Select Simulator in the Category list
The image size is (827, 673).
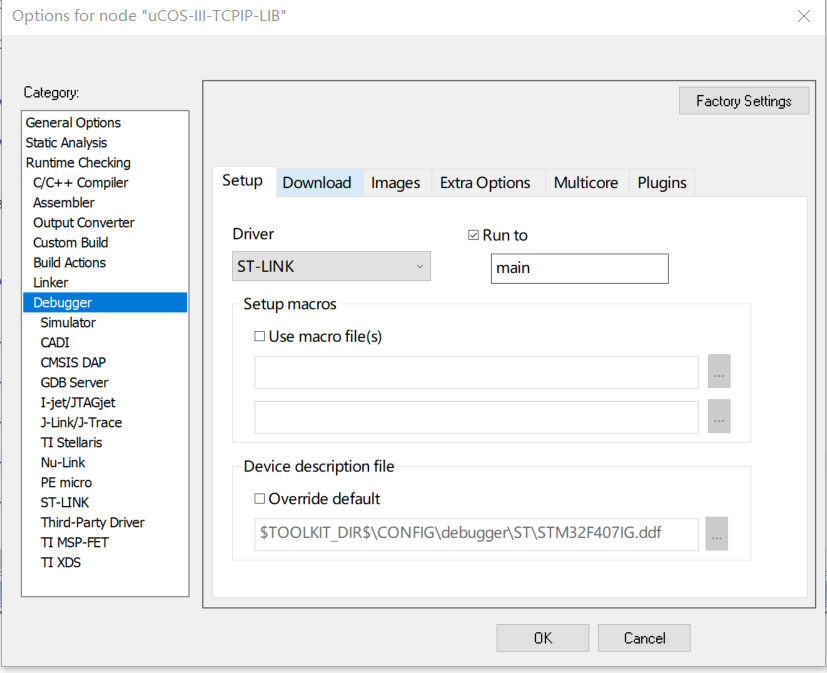click(67, 322)
